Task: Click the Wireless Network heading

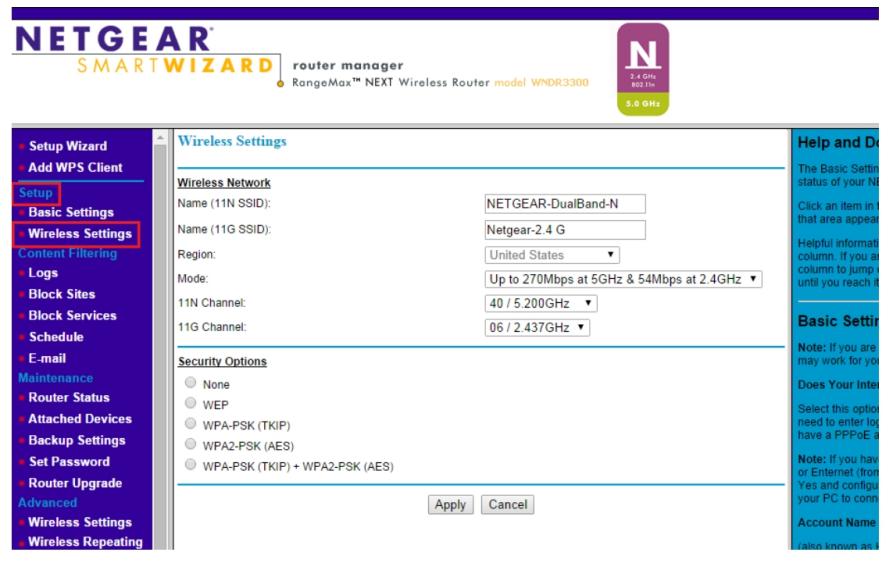Action: pos(224,183)
